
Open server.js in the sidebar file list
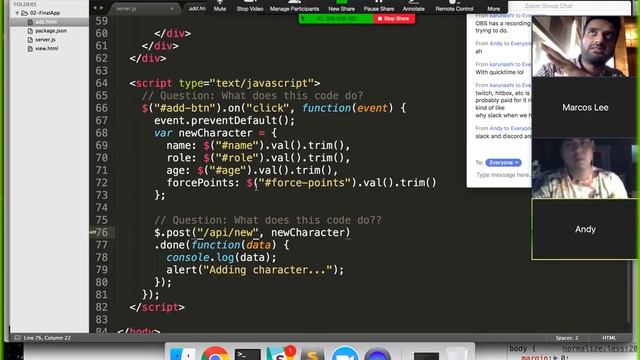tap(45, 40)
